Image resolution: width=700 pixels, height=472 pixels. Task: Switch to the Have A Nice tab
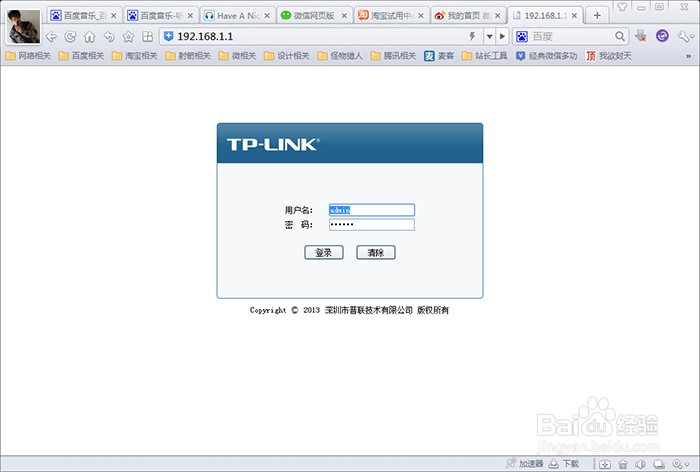pyautogui.click(x=238, y=16)
